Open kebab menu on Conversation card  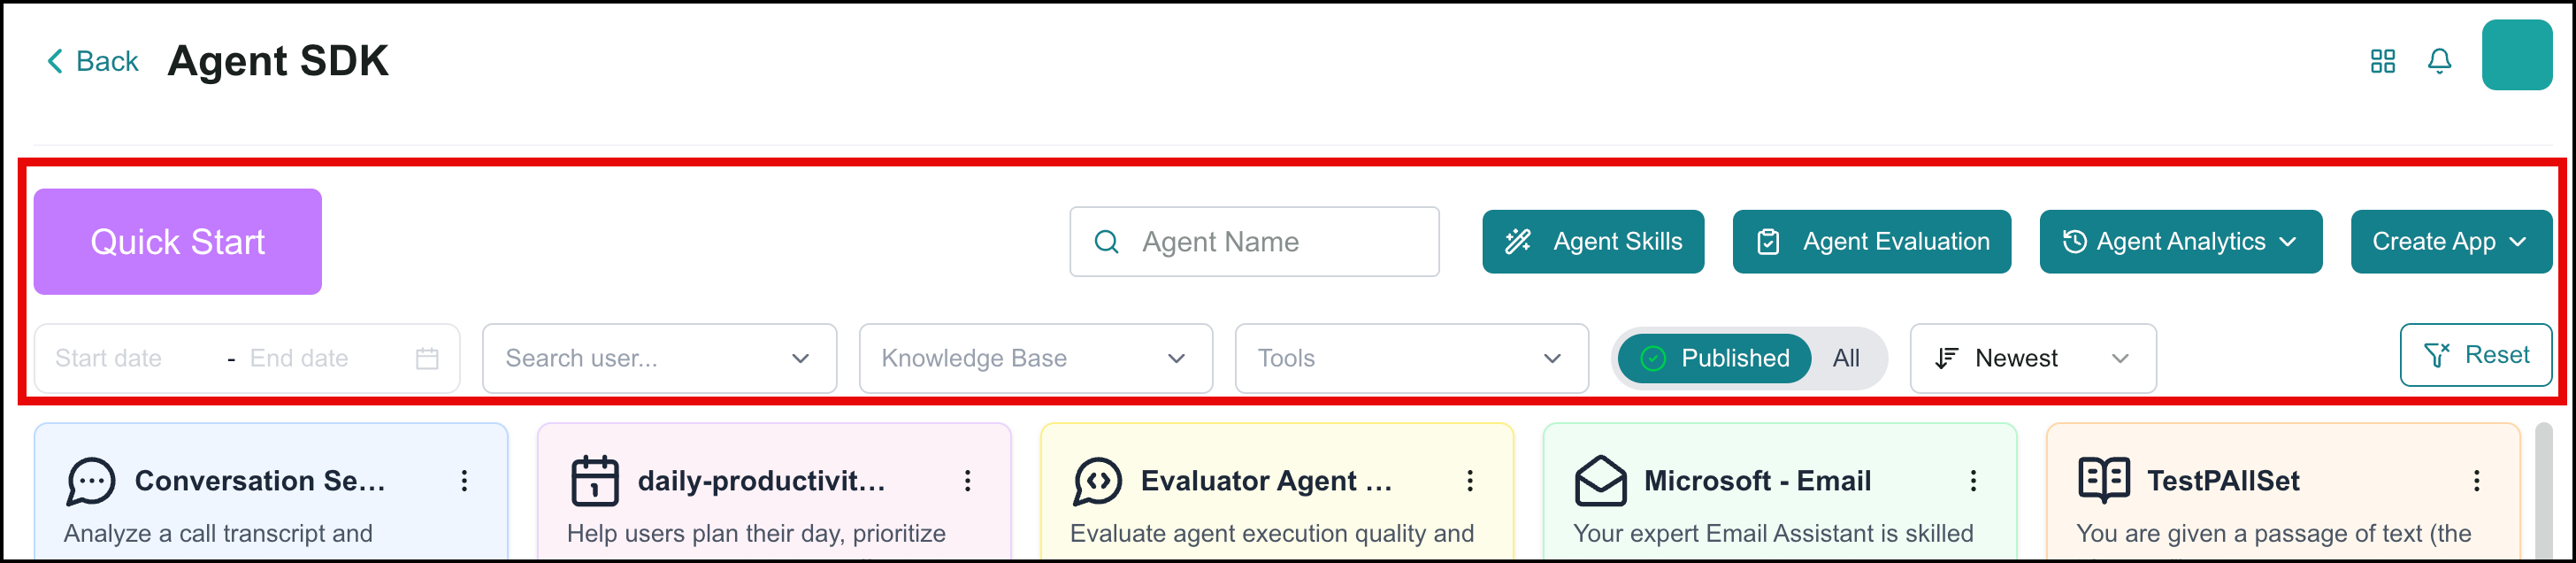click(464, 481)
